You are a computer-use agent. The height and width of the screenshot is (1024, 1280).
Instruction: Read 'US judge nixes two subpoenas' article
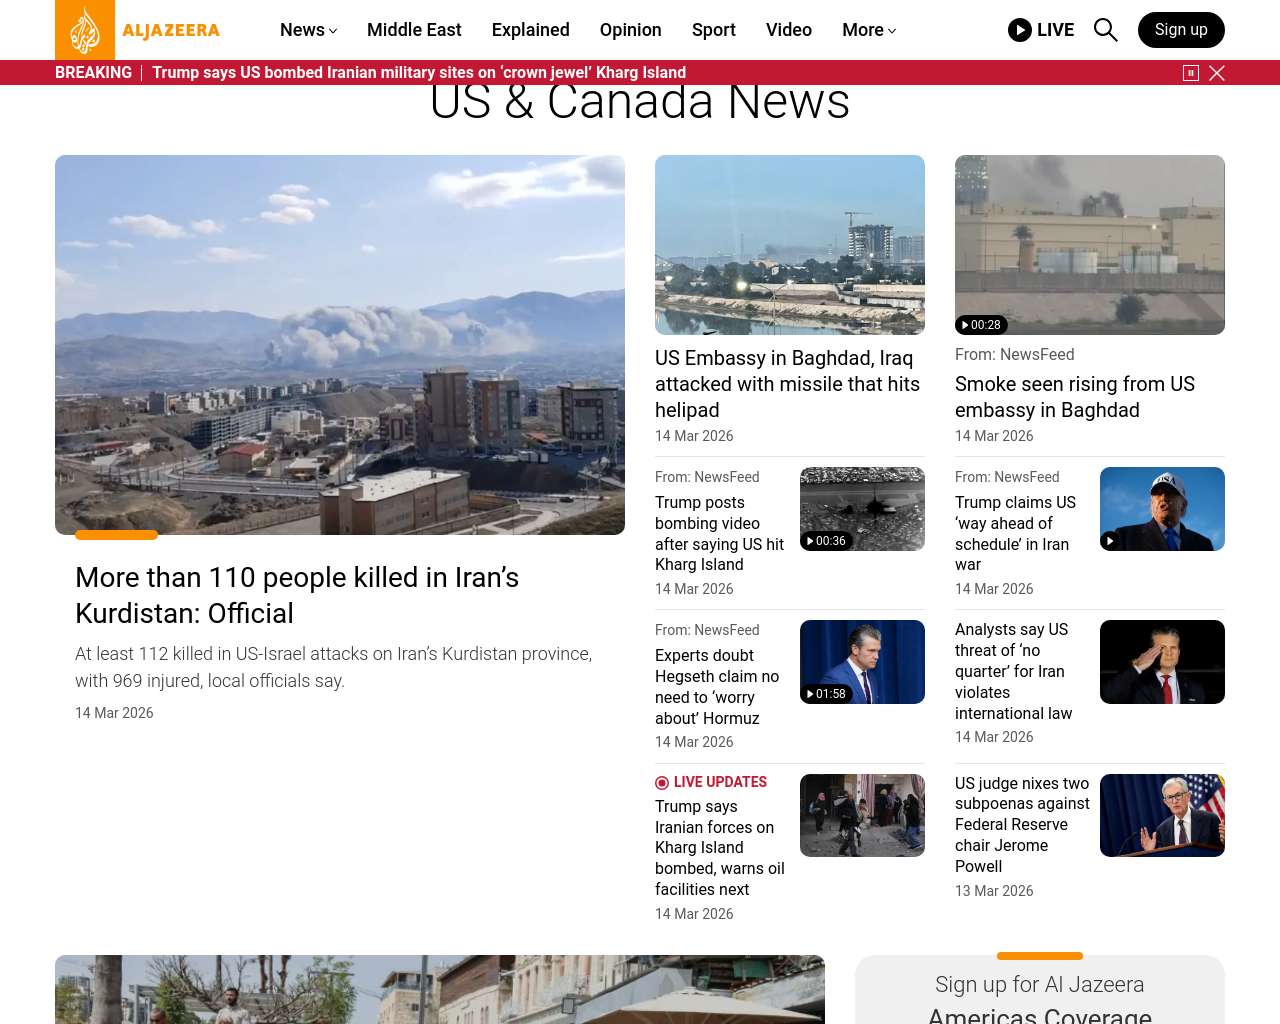[x=1022, y=825]
